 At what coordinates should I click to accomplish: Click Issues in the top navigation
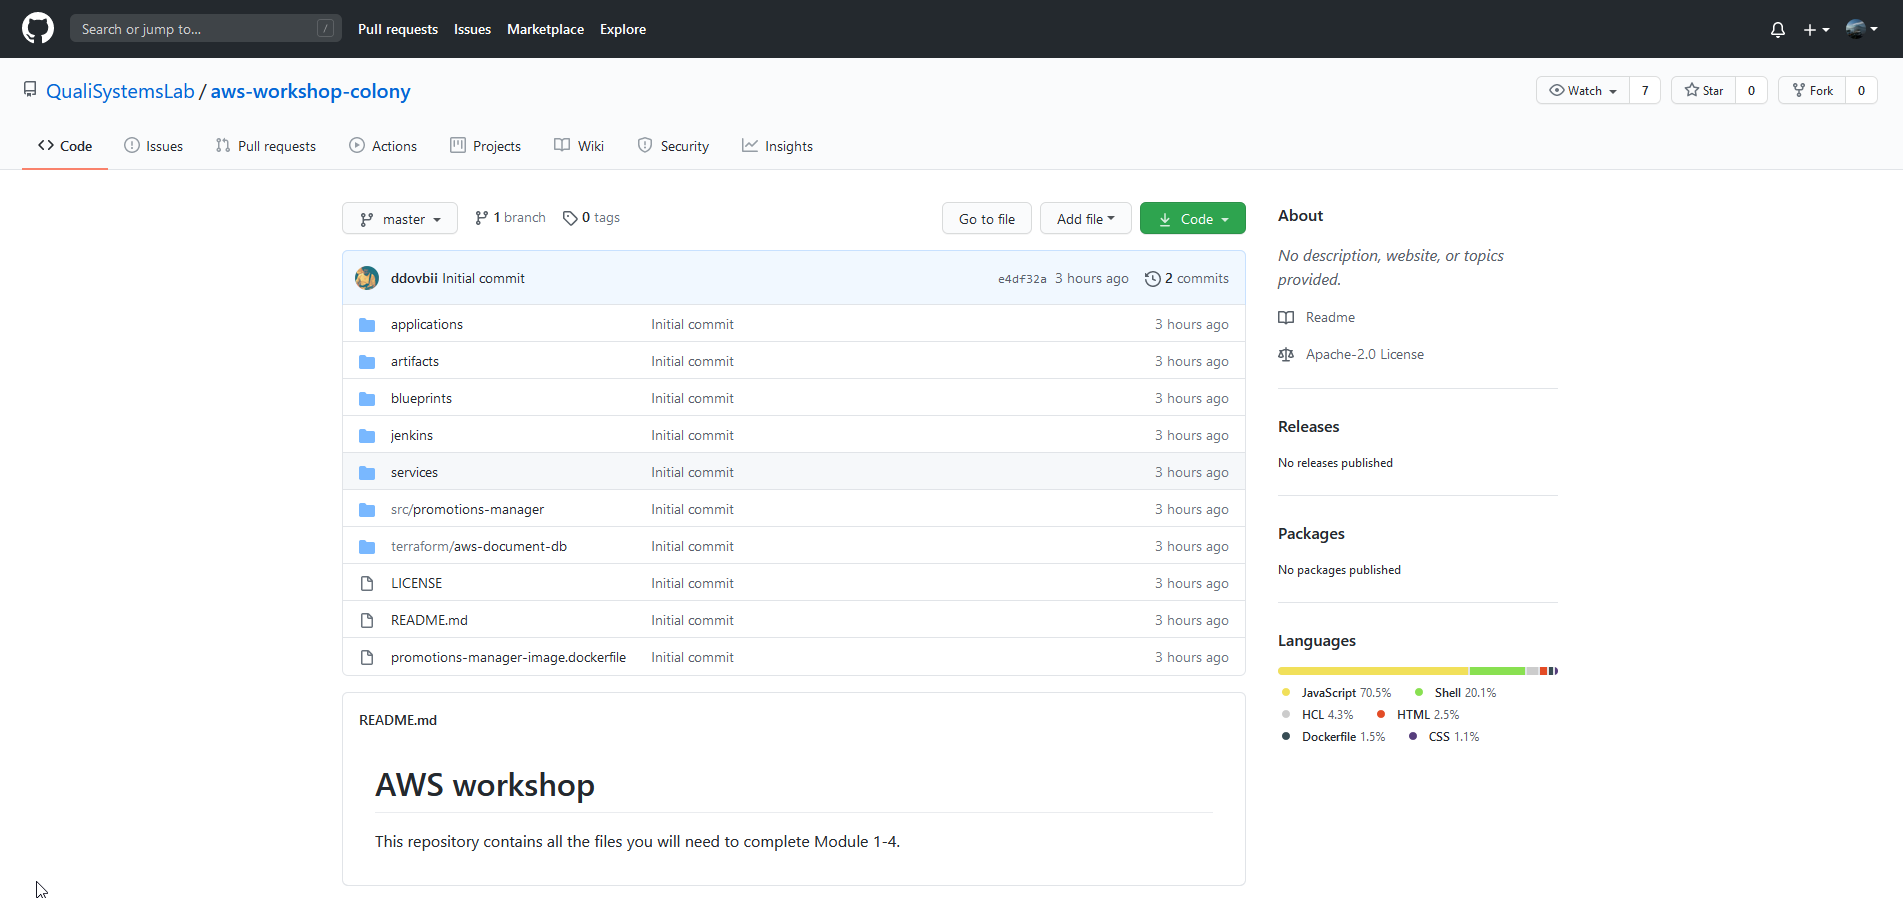click(472, 29)
